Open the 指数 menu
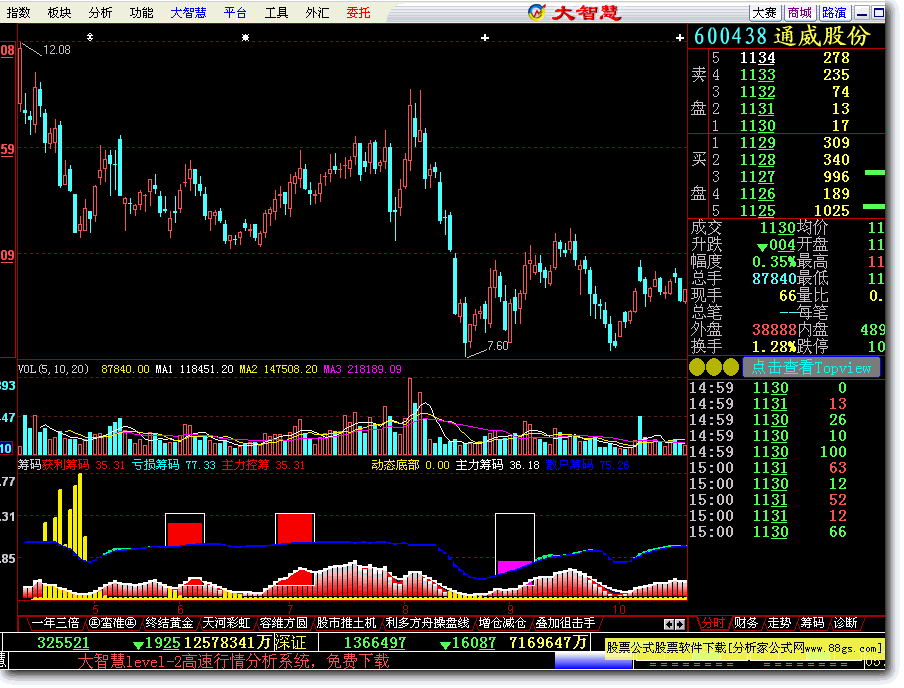This screenshot has height=688, width=904. (x=18, y=12)
